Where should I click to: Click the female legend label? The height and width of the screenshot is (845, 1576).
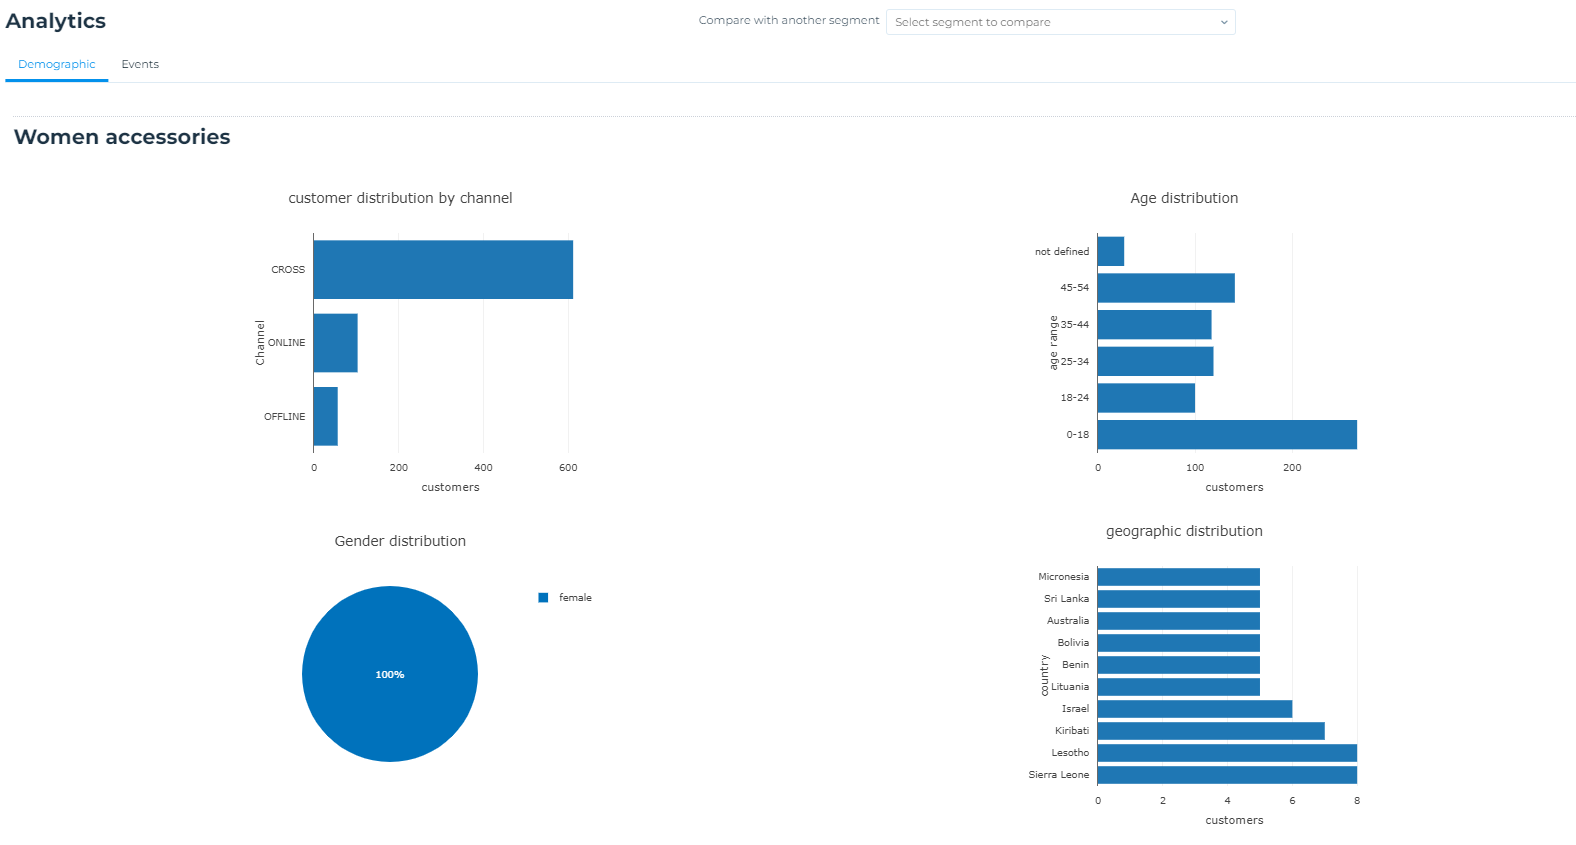pos(575,598)
